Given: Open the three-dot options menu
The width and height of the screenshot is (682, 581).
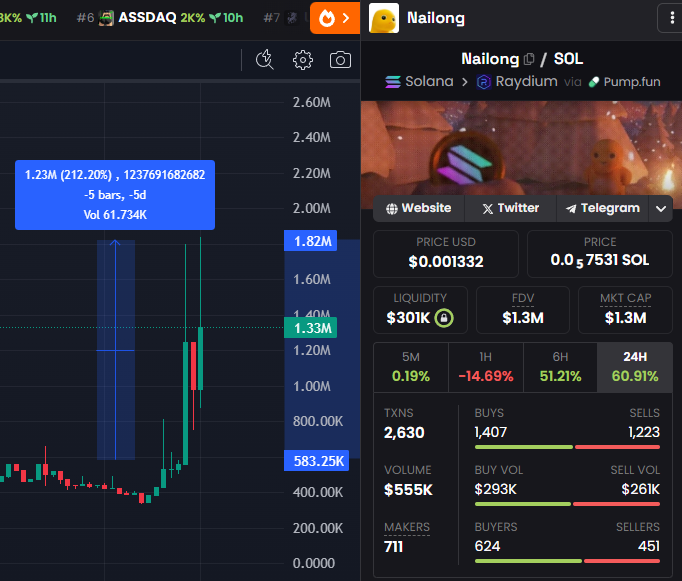Looking at the screenshot, I should click(672, 18).
